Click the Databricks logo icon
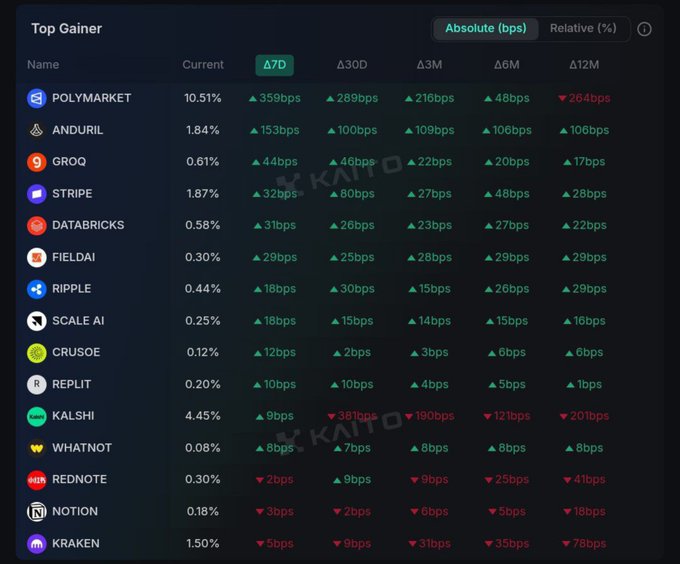The image size is (680, 564). pos(37,225)
